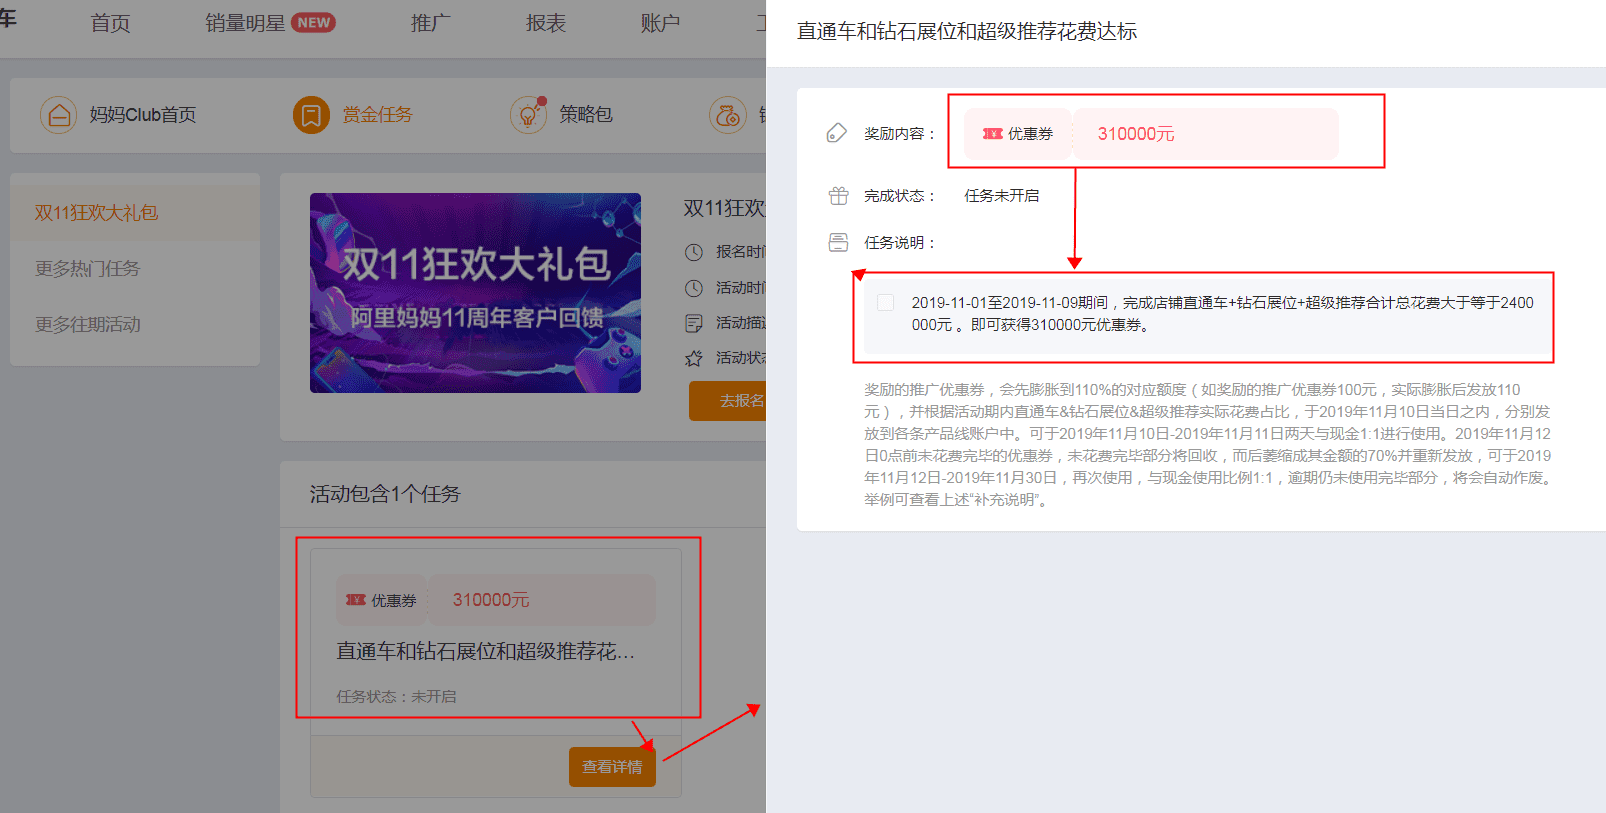Click the 奖励内容: label
1606x813 pixels.
coord(900,133)
